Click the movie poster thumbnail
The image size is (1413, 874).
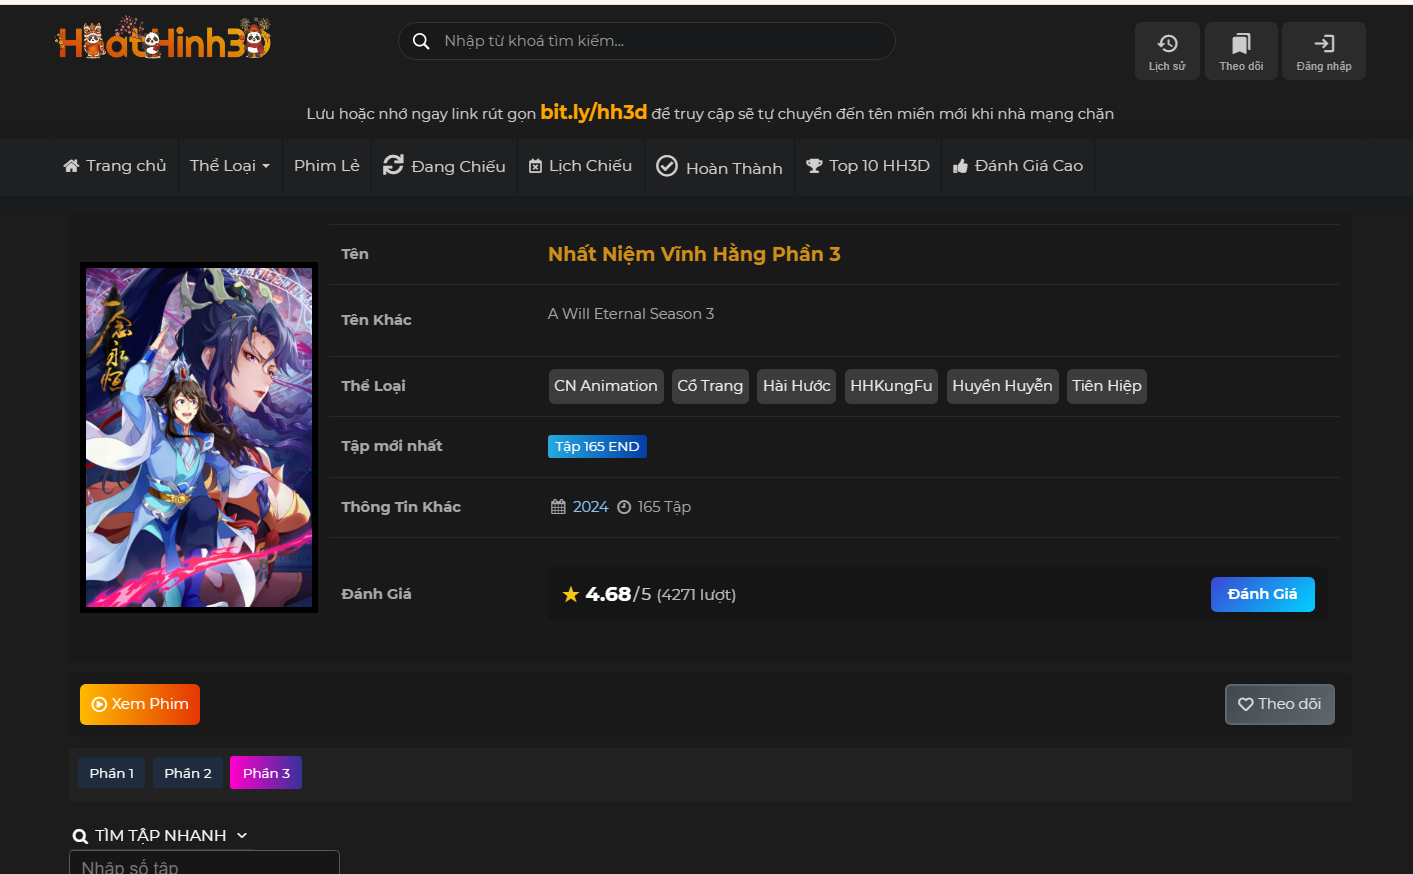point(199,437)
